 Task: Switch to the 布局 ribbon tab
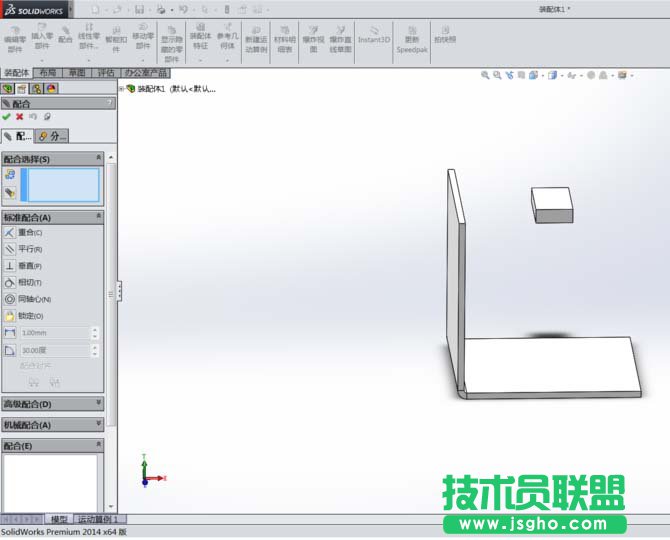pos(48,73)
